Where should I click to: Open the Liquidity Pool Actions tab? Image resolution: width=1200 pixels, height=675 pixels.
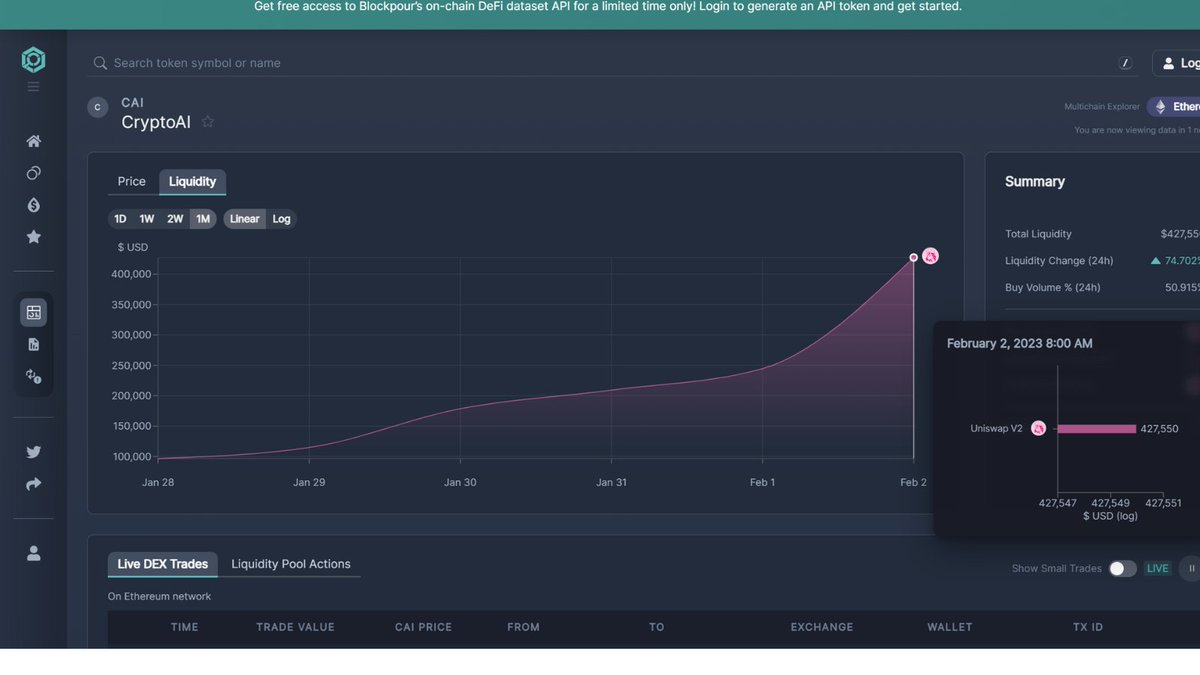tap(291, 563)
